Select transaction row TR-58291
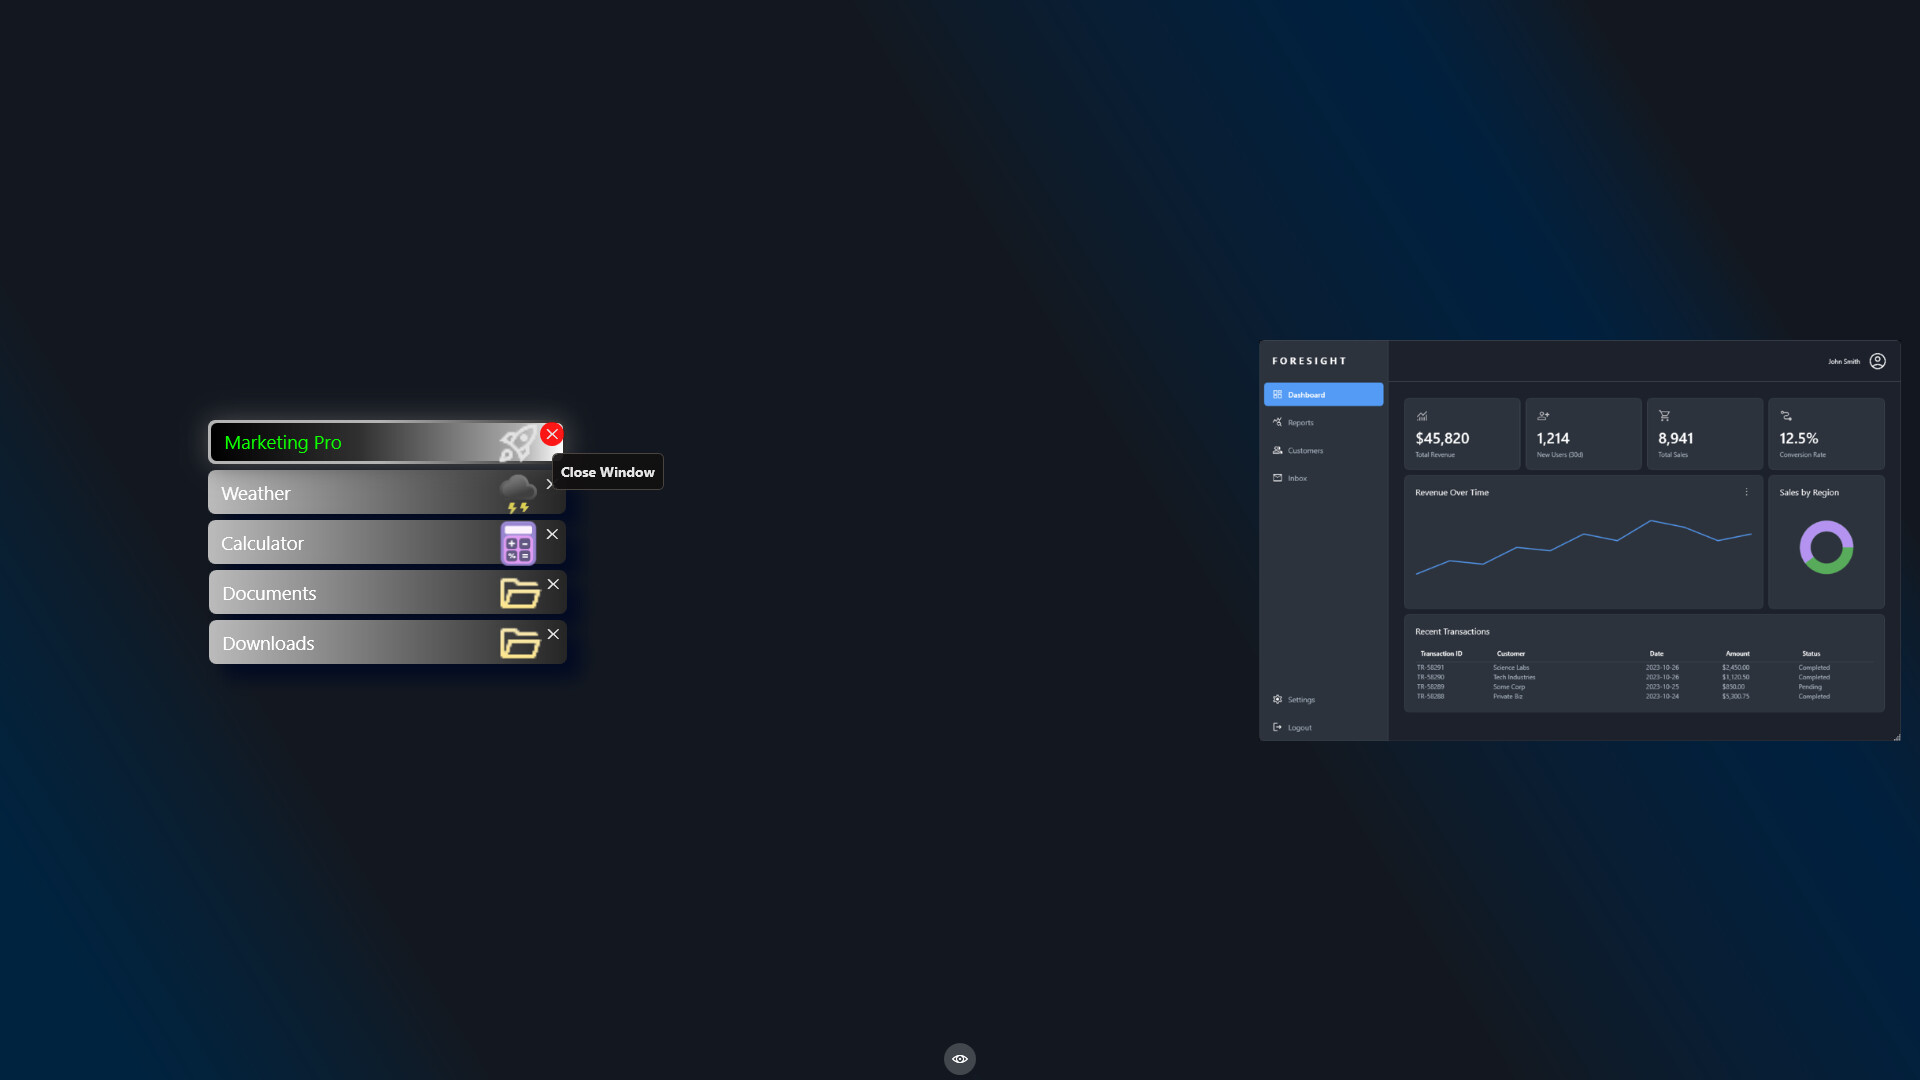Viewport: 1920px width, 1080px height. 1550,667
